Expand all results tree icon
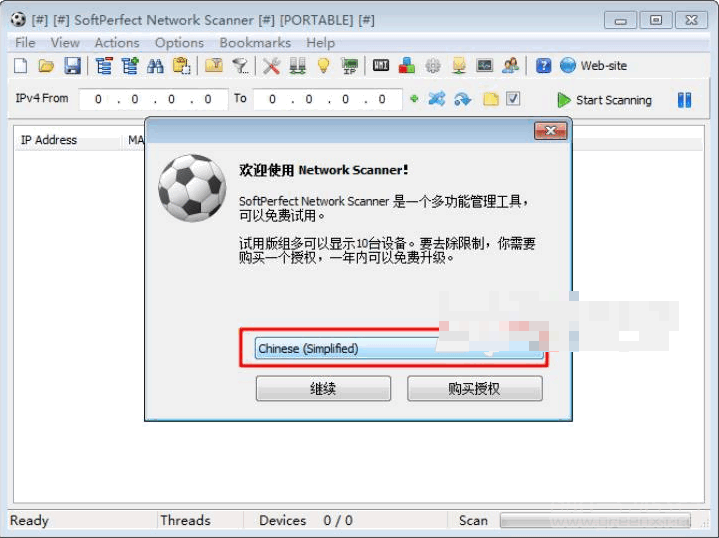 point(130,66)
